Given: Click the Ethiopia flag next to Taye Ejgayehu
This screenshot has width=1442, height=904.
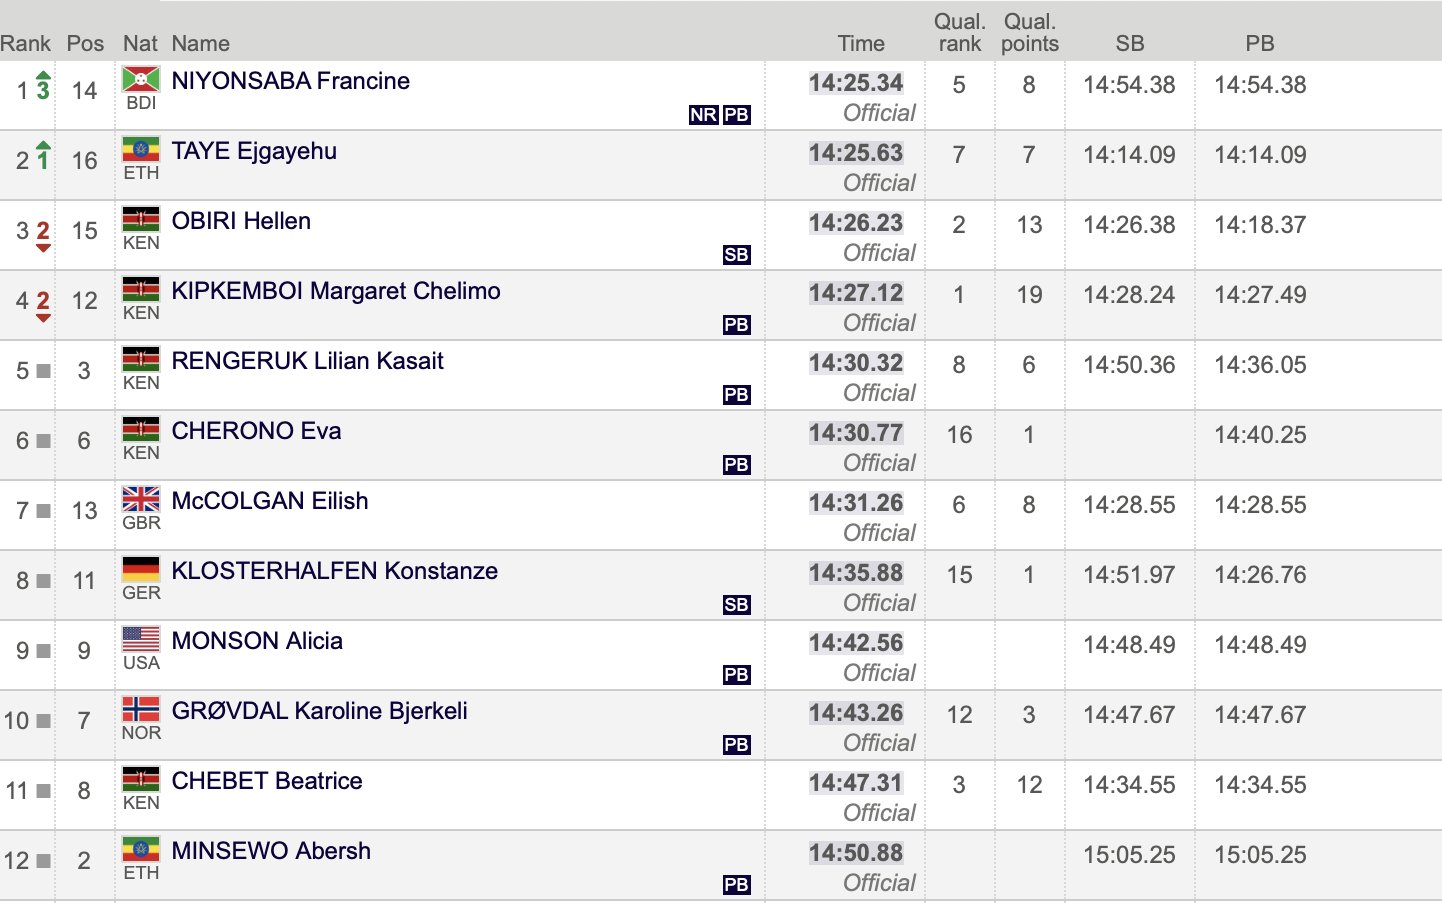Looking at the screenshot, I should click(141, 149).
